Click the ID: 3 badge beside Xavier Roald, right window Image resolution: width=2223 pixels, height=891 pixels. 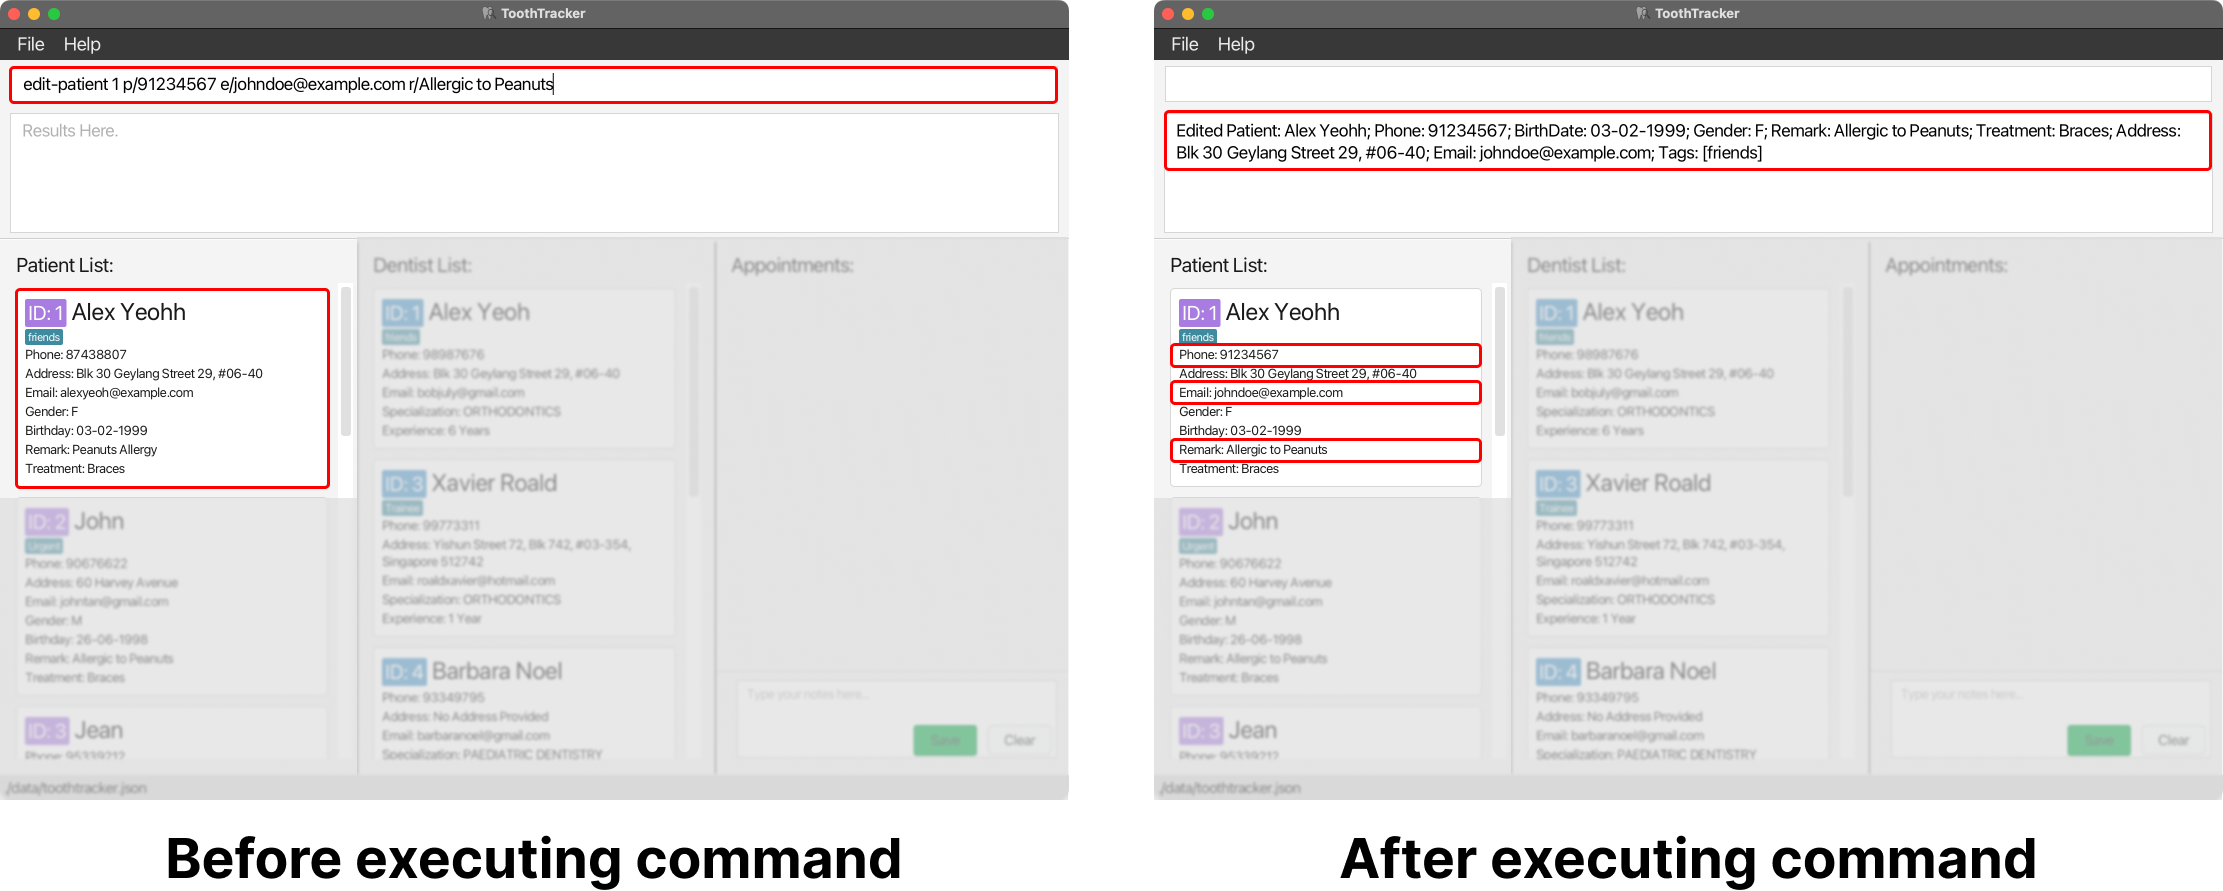(1558, 484)
